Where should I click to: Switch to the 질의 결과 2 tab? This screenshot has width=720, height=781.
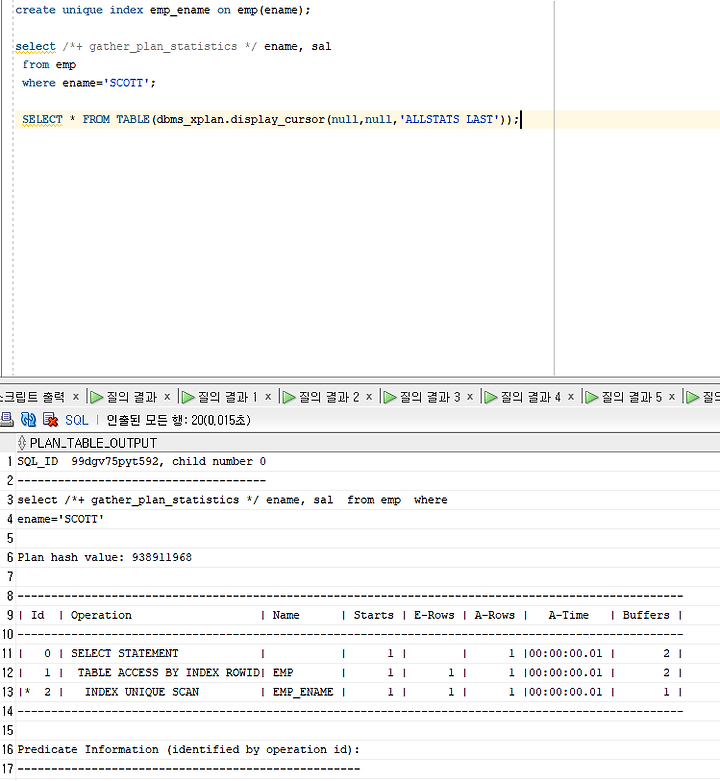[x=329, y=397]
